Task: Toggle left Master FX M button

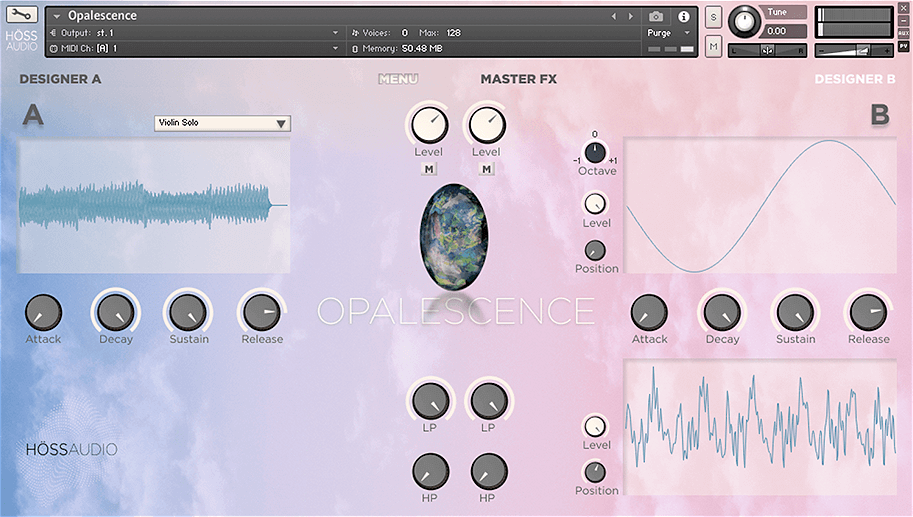Action: pos(429,169)
